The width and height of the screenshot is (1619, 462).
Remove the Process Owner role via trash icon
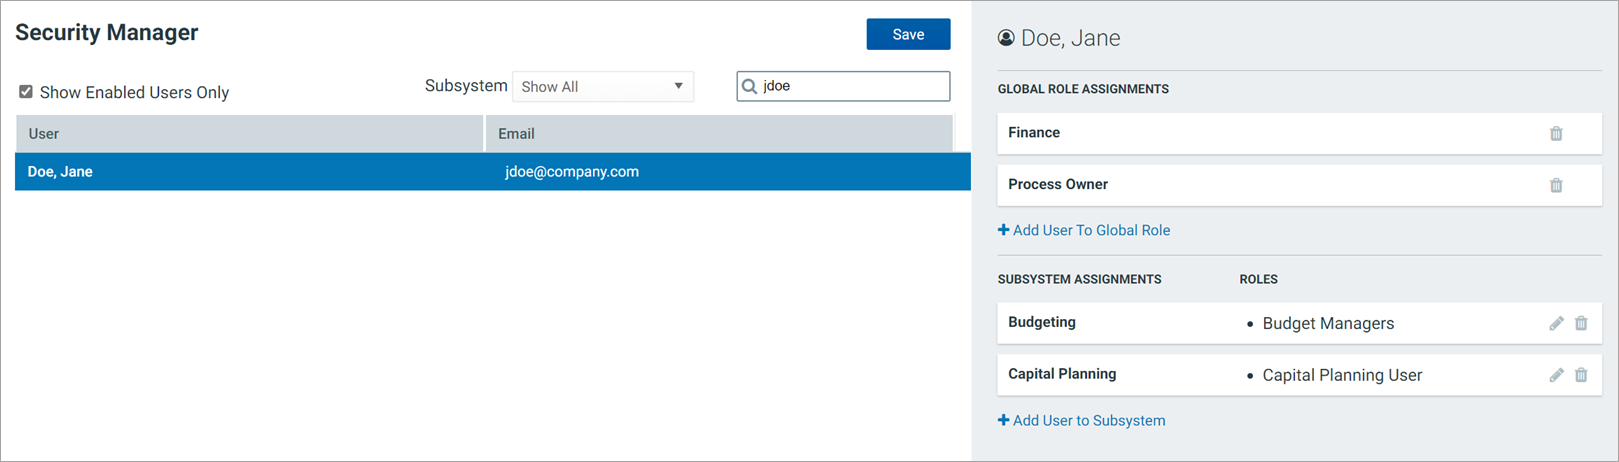click(1556, 185)
